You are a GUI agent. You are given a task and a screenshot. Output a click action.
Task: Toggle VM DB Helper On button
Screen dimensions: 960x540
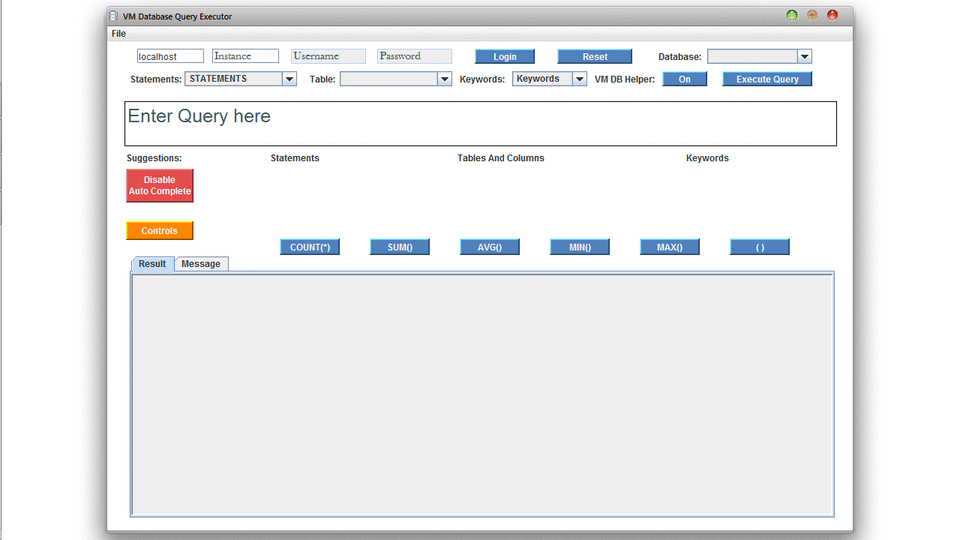coord(684,79)
